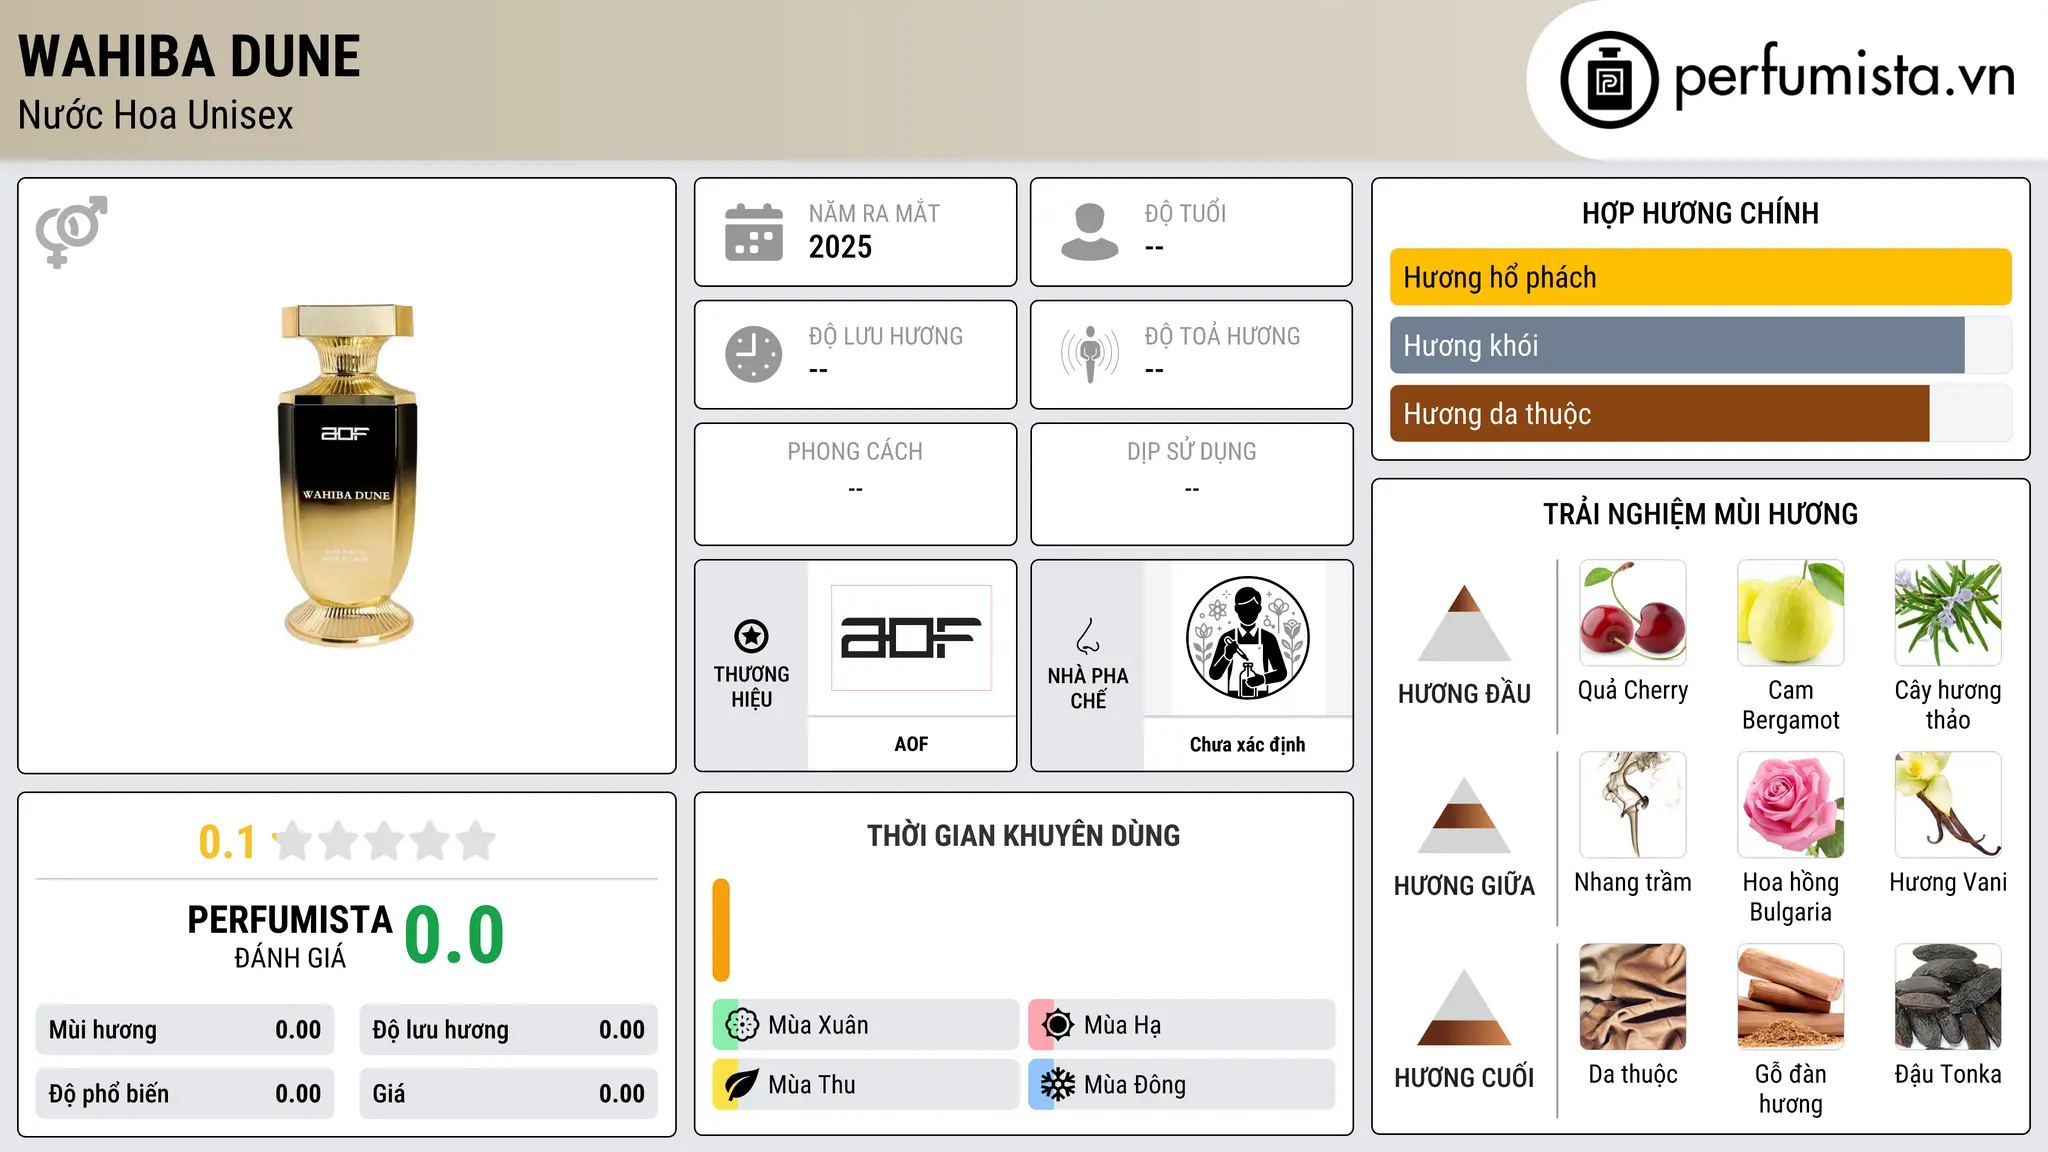Click the unisex gender symbol icon
Image resolution: width=2048 pixels, height=1152 pixels.
(71, 231)
